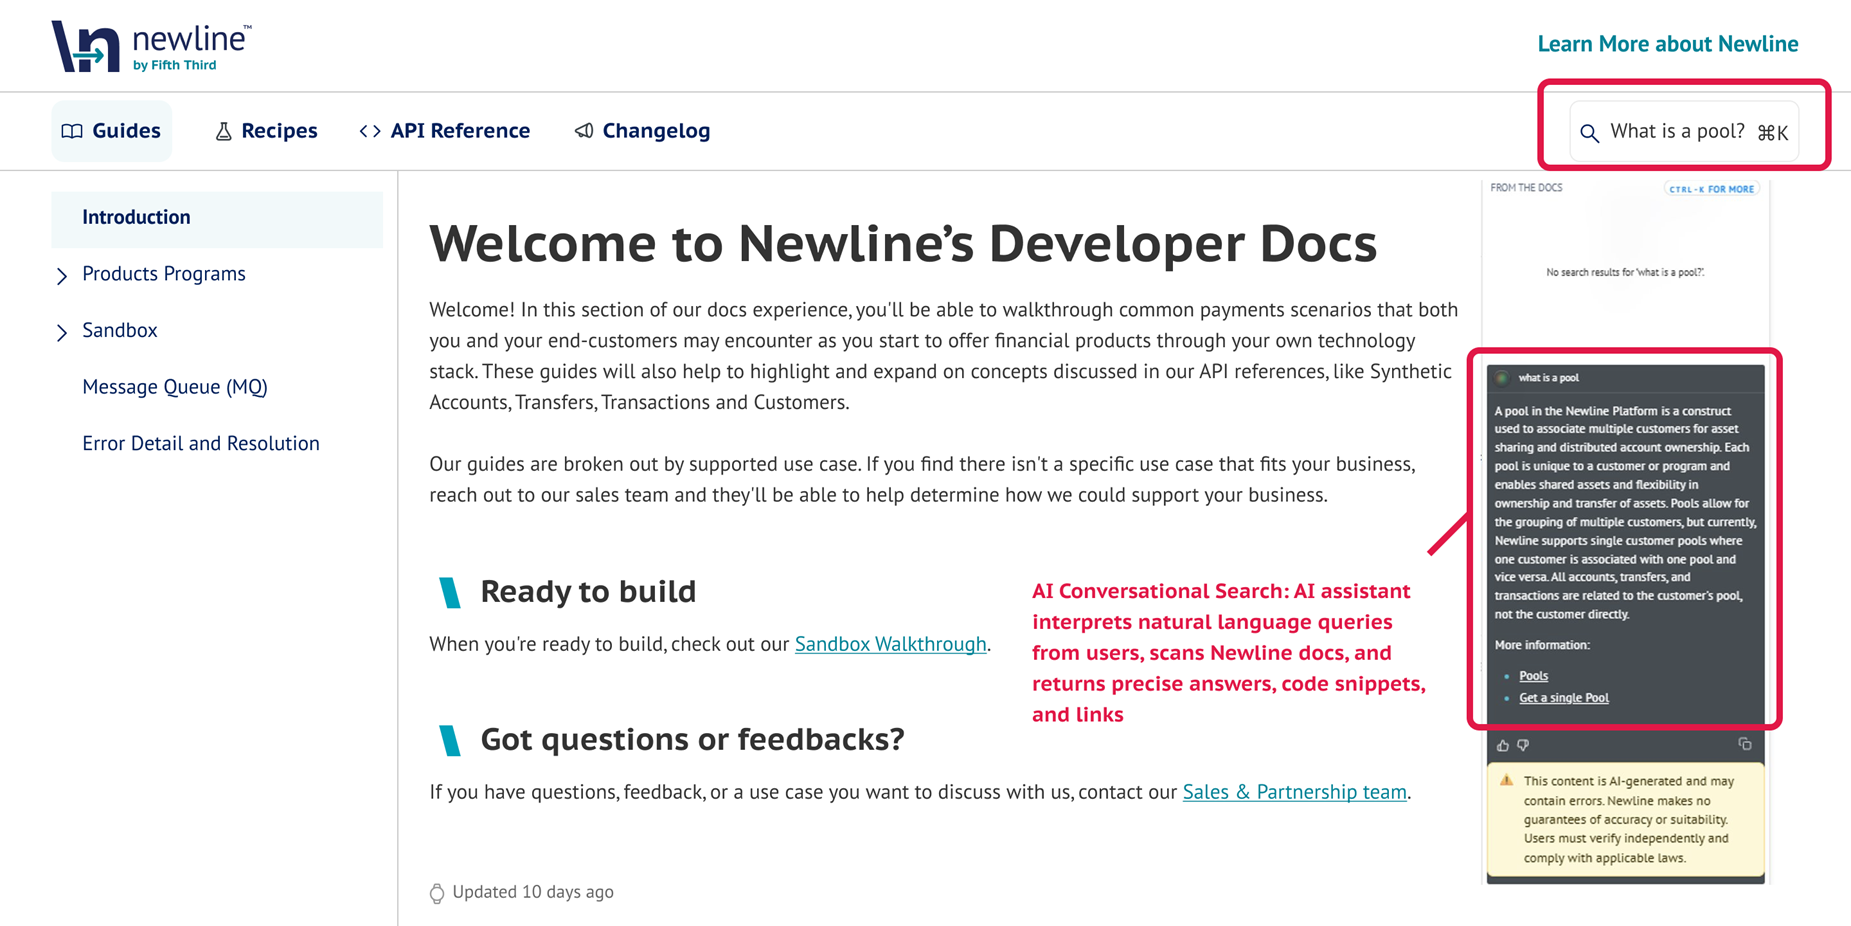Open the Recipes tab
The width and height of the screenshot is (1851, 926).
coord(266,131)
